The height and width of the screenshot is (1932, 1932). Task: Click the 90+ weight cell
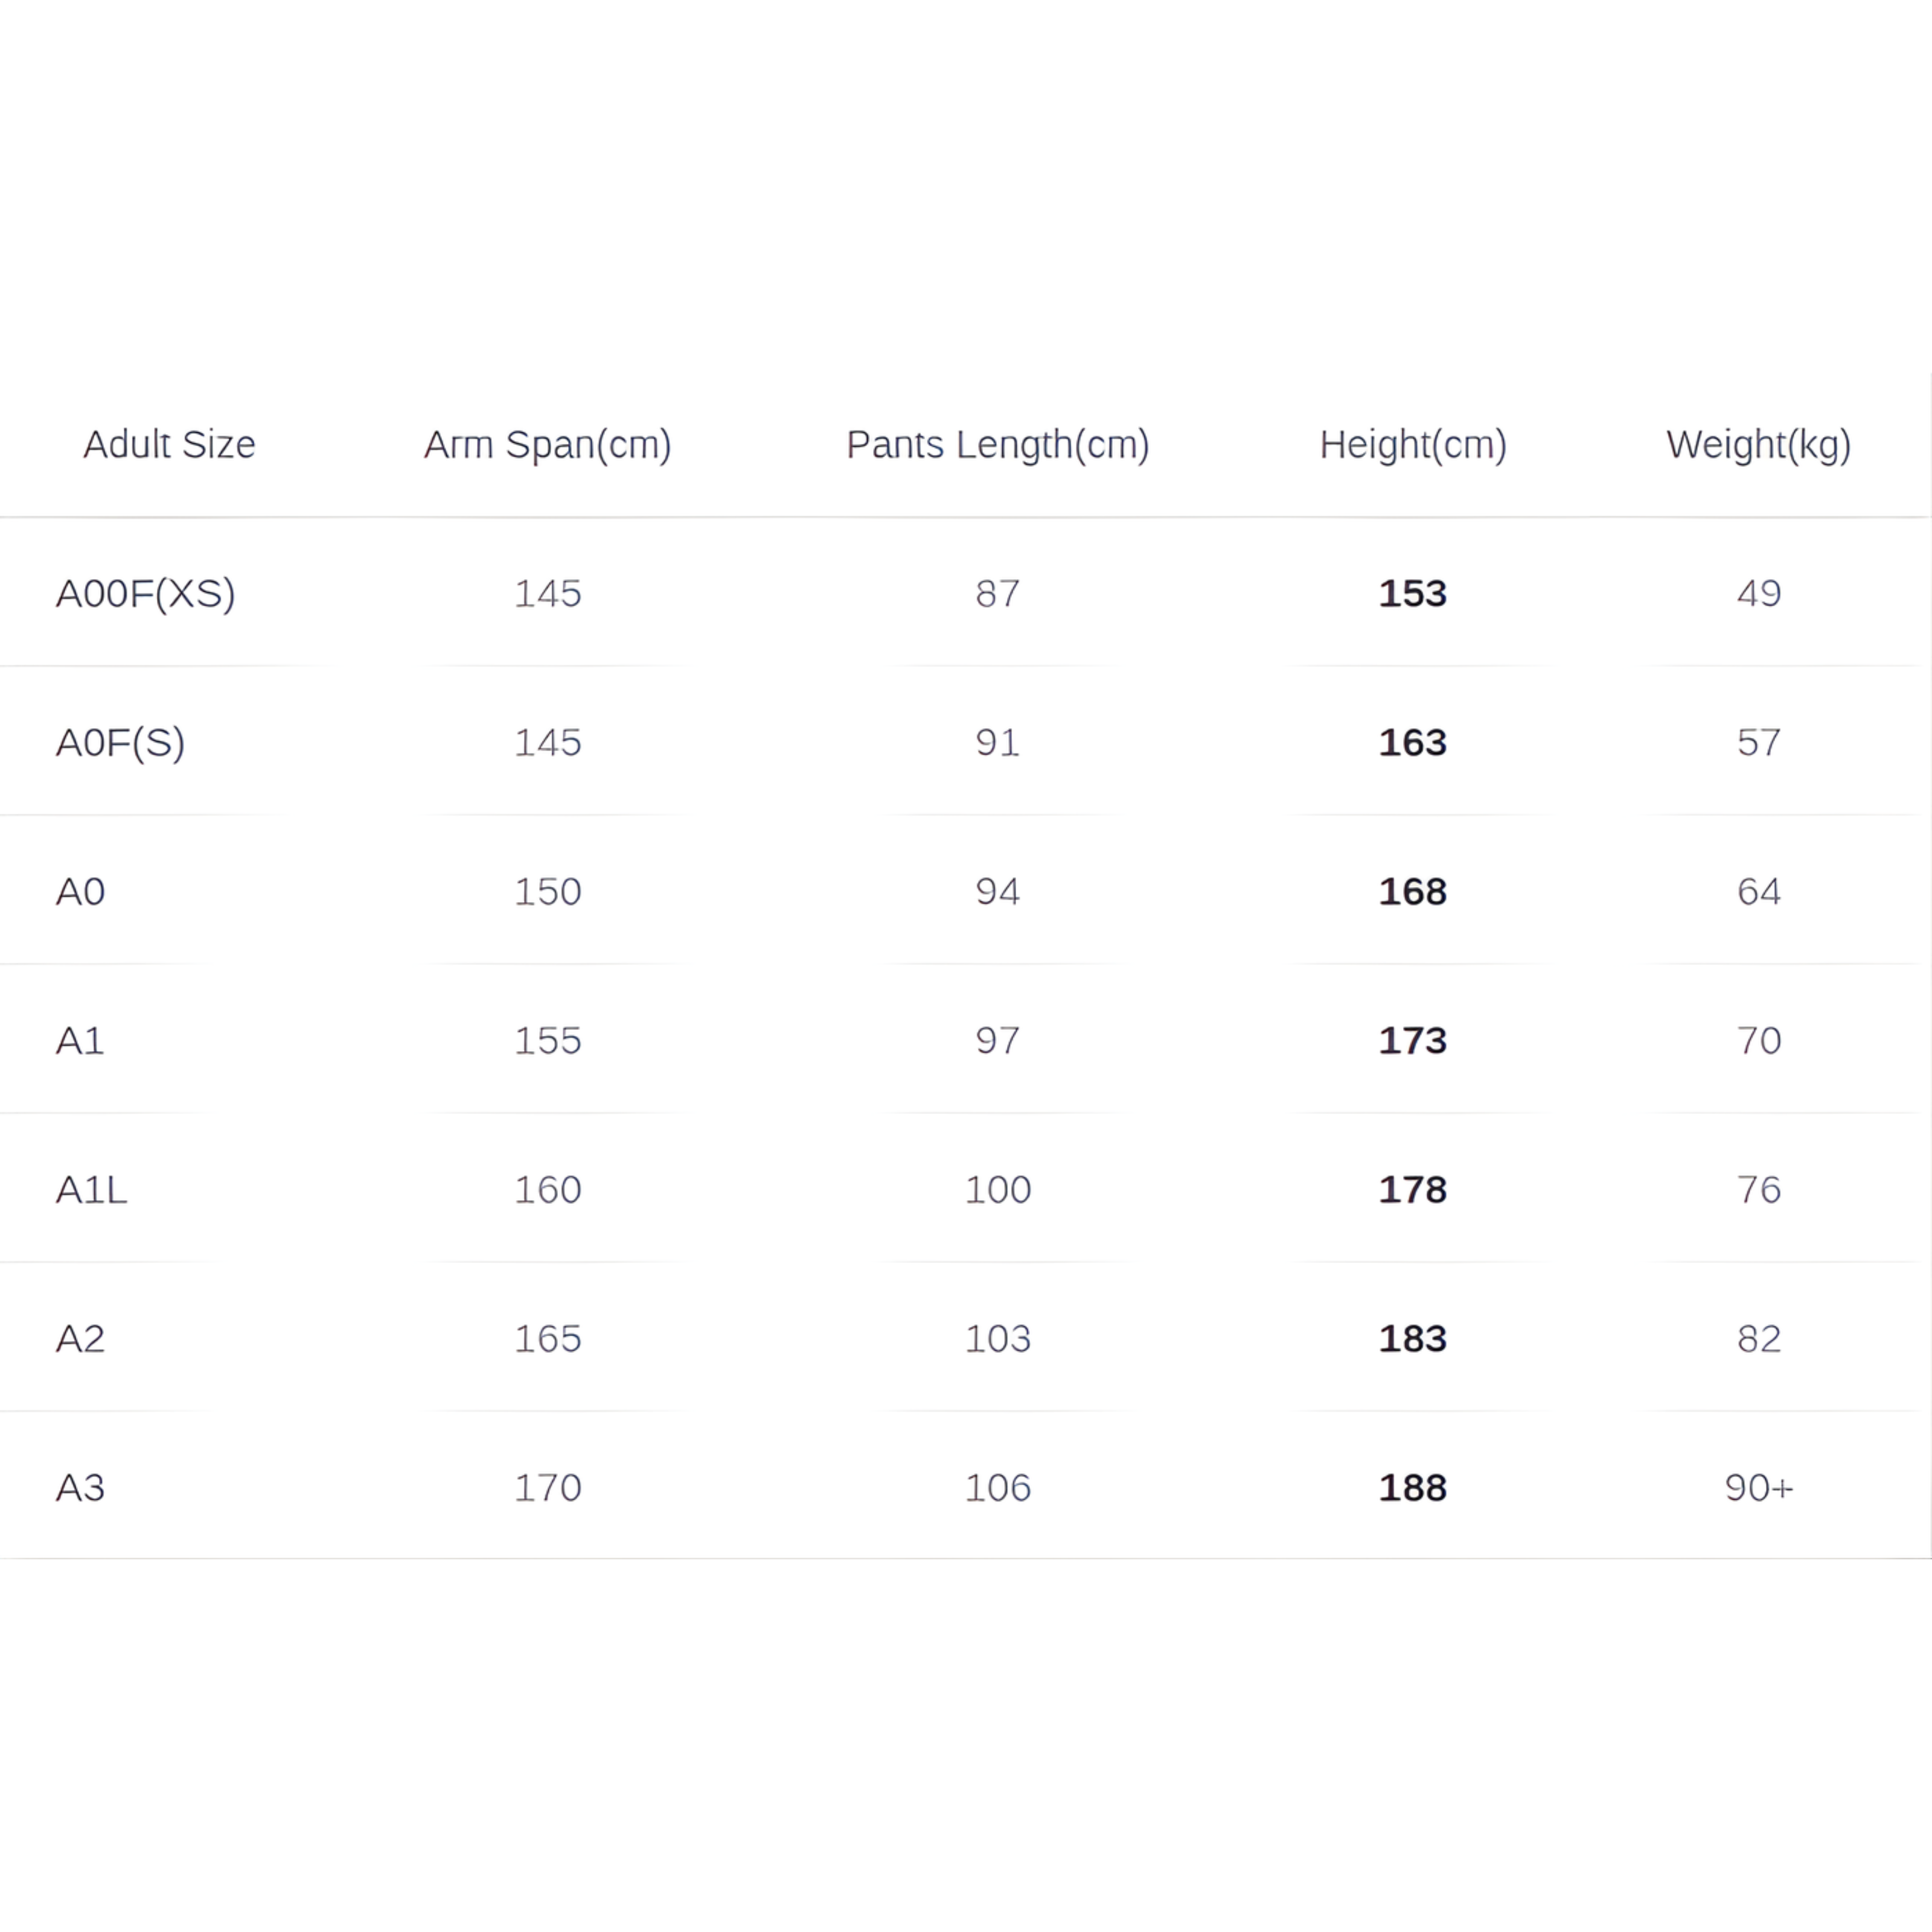[x=1758, y=1487]
